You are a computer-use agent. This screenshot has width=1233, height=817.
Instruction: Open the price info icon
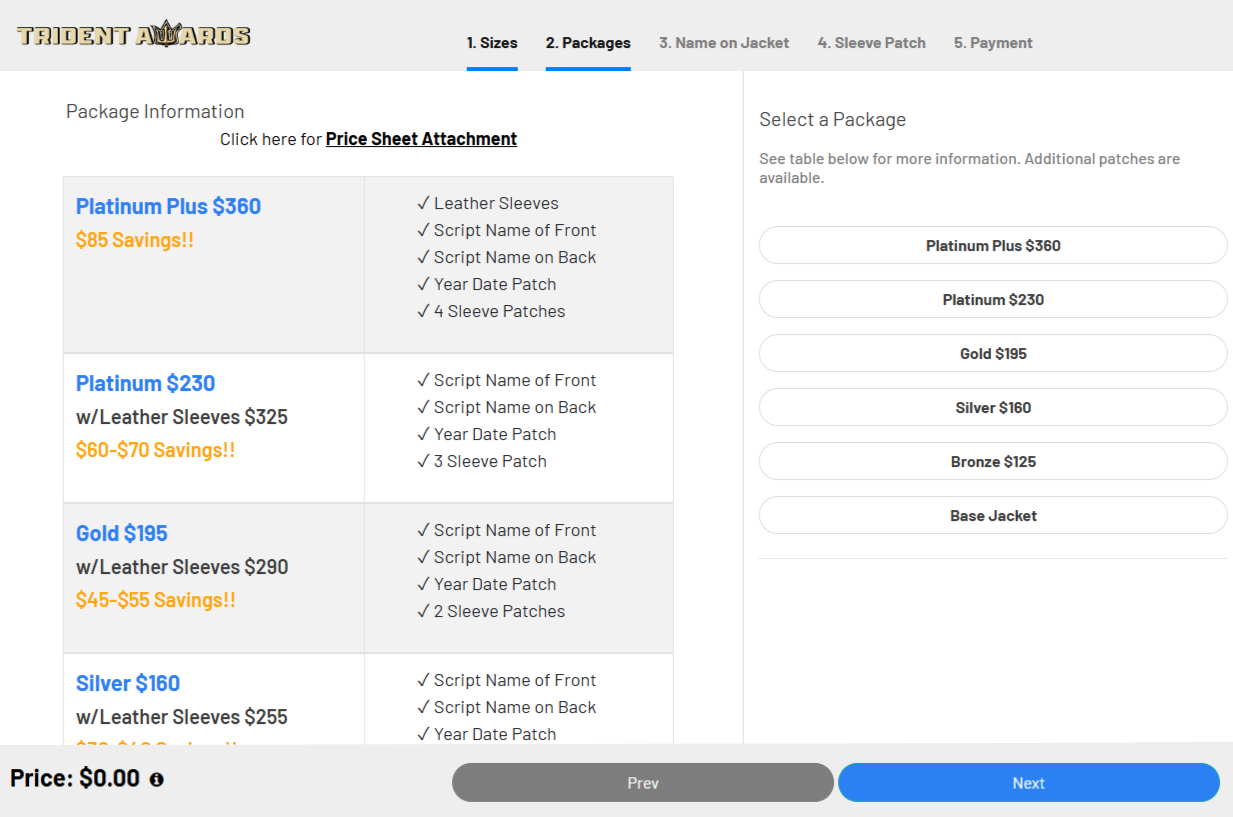point(156,779)
